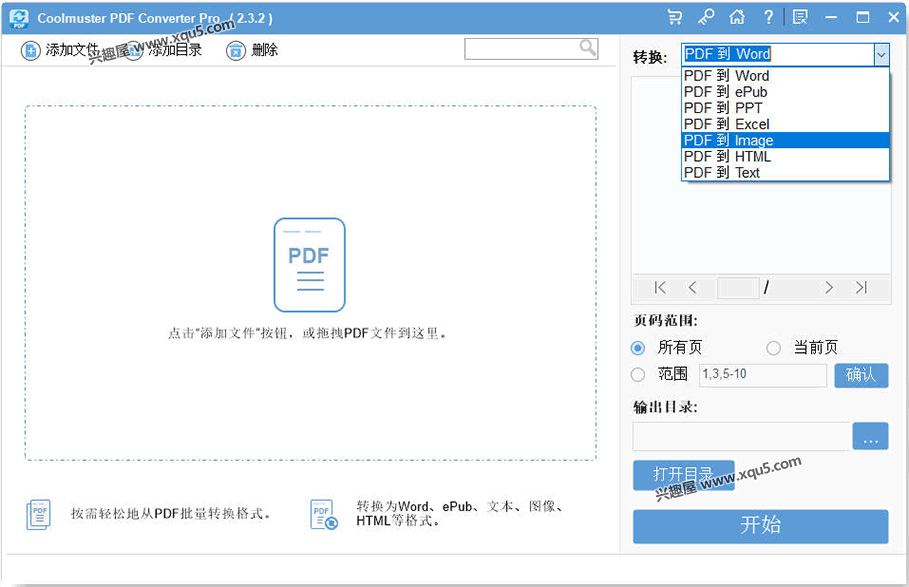
Task: Click the page range input showing 1,3,5-10
Action: (x=762, y=374)
